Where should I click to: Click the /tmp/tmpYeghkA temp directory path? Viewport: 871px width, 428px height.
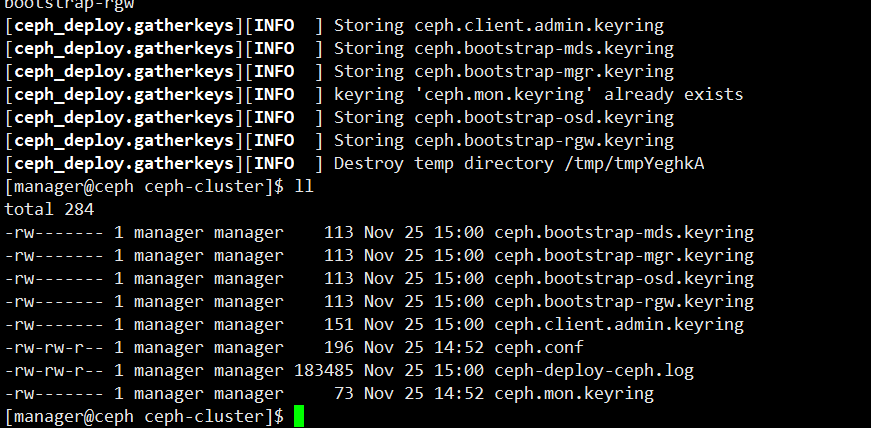tap(634, 163)
